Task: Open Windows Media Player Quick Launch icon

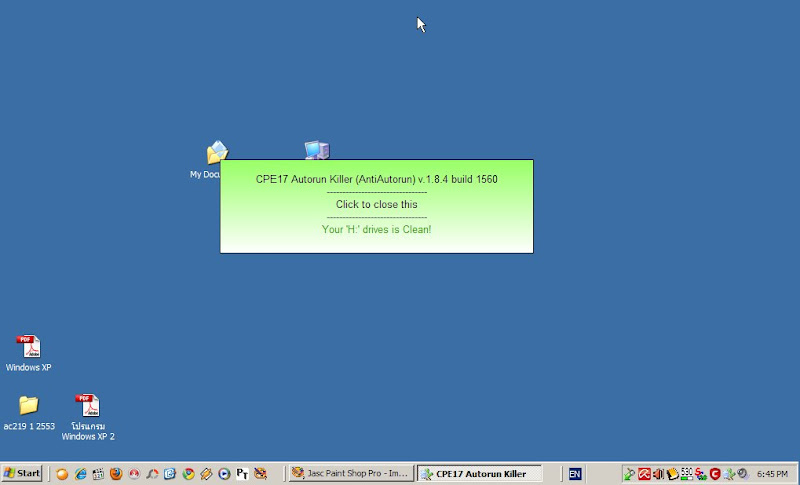Action: coord(224,474)
